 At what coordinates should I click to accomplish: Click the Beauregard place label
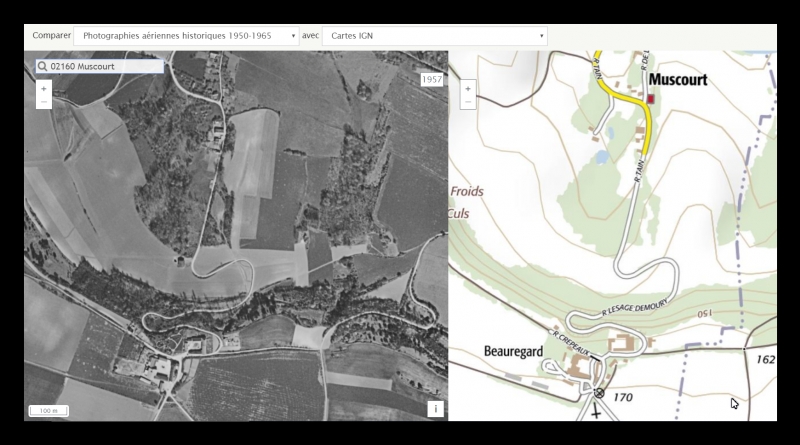click(x=513, y=351)
